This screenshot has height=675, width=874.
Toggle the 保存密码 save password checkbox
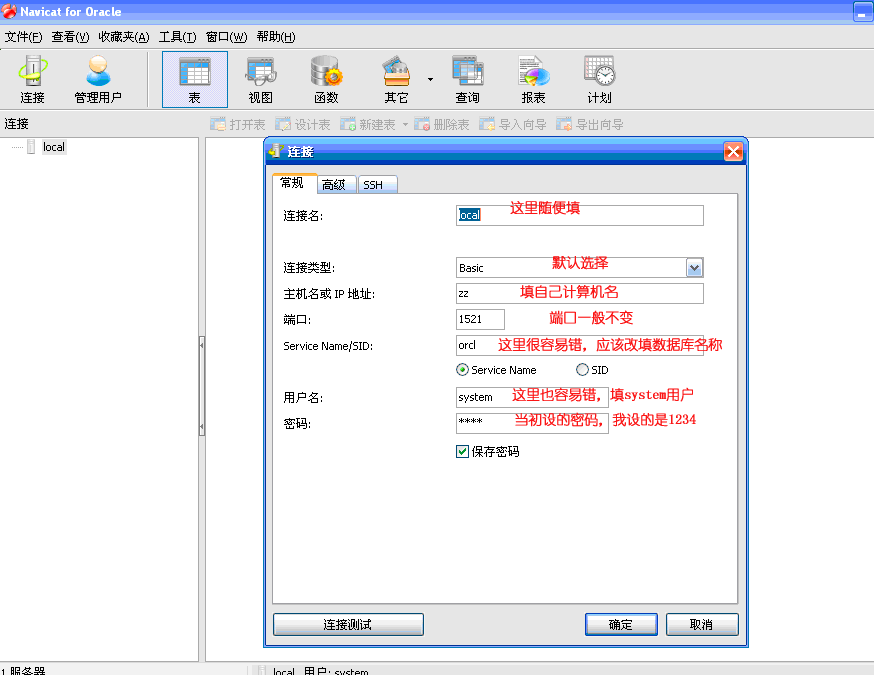pos(463,452)
